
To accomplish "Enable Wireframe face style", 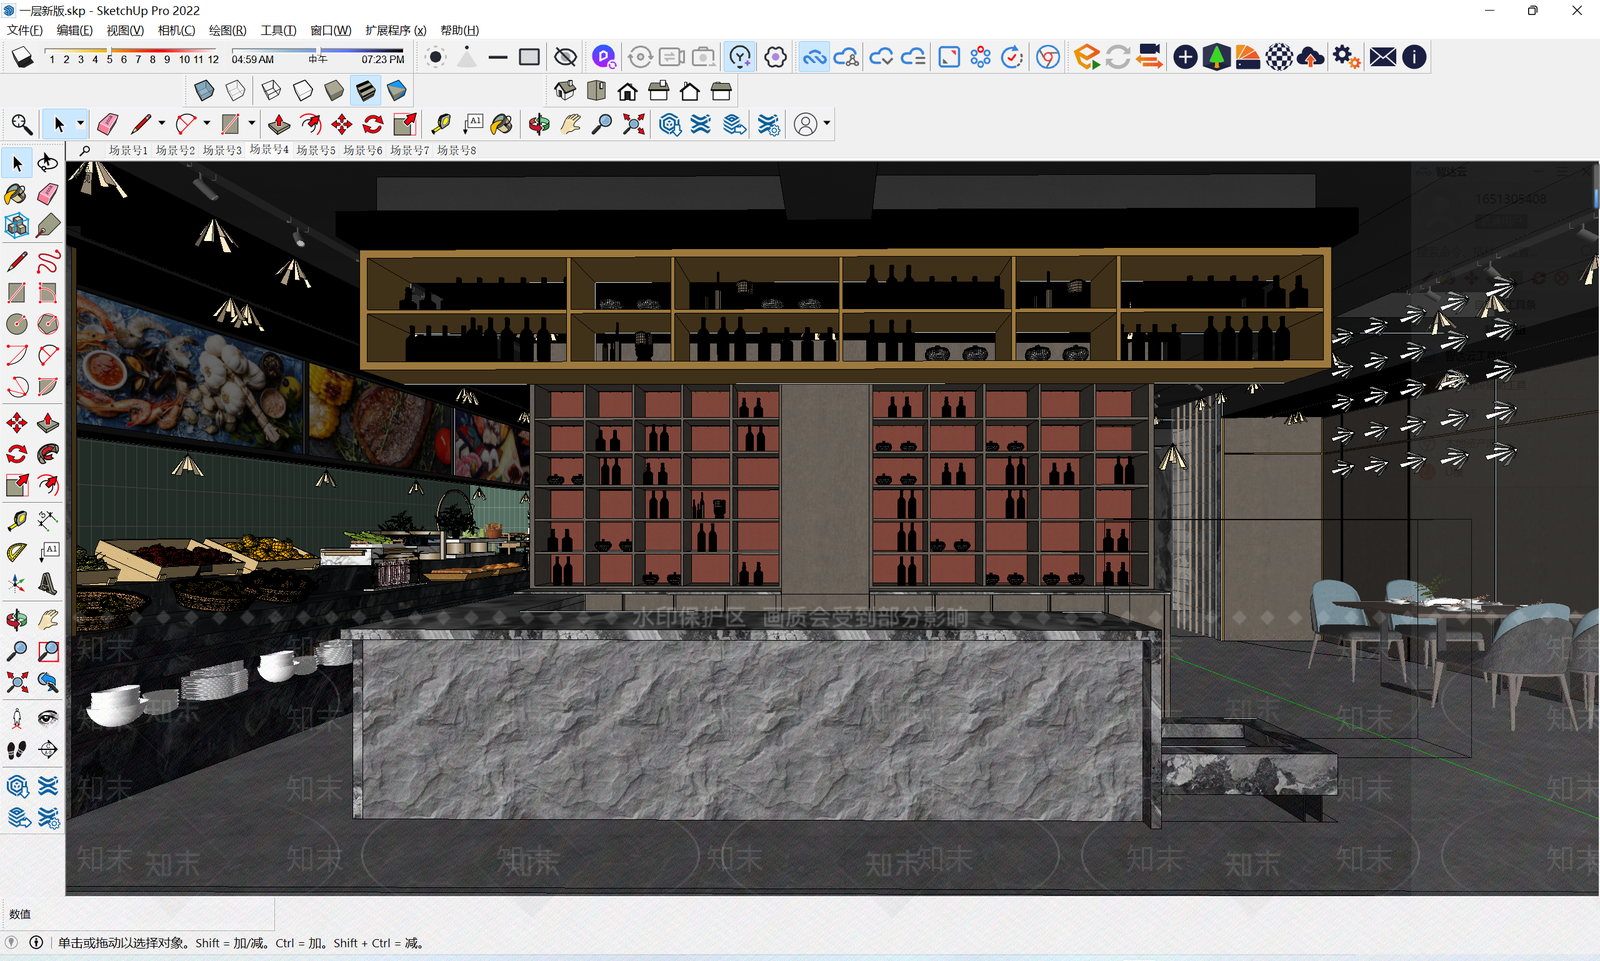I will click(271, 91).
